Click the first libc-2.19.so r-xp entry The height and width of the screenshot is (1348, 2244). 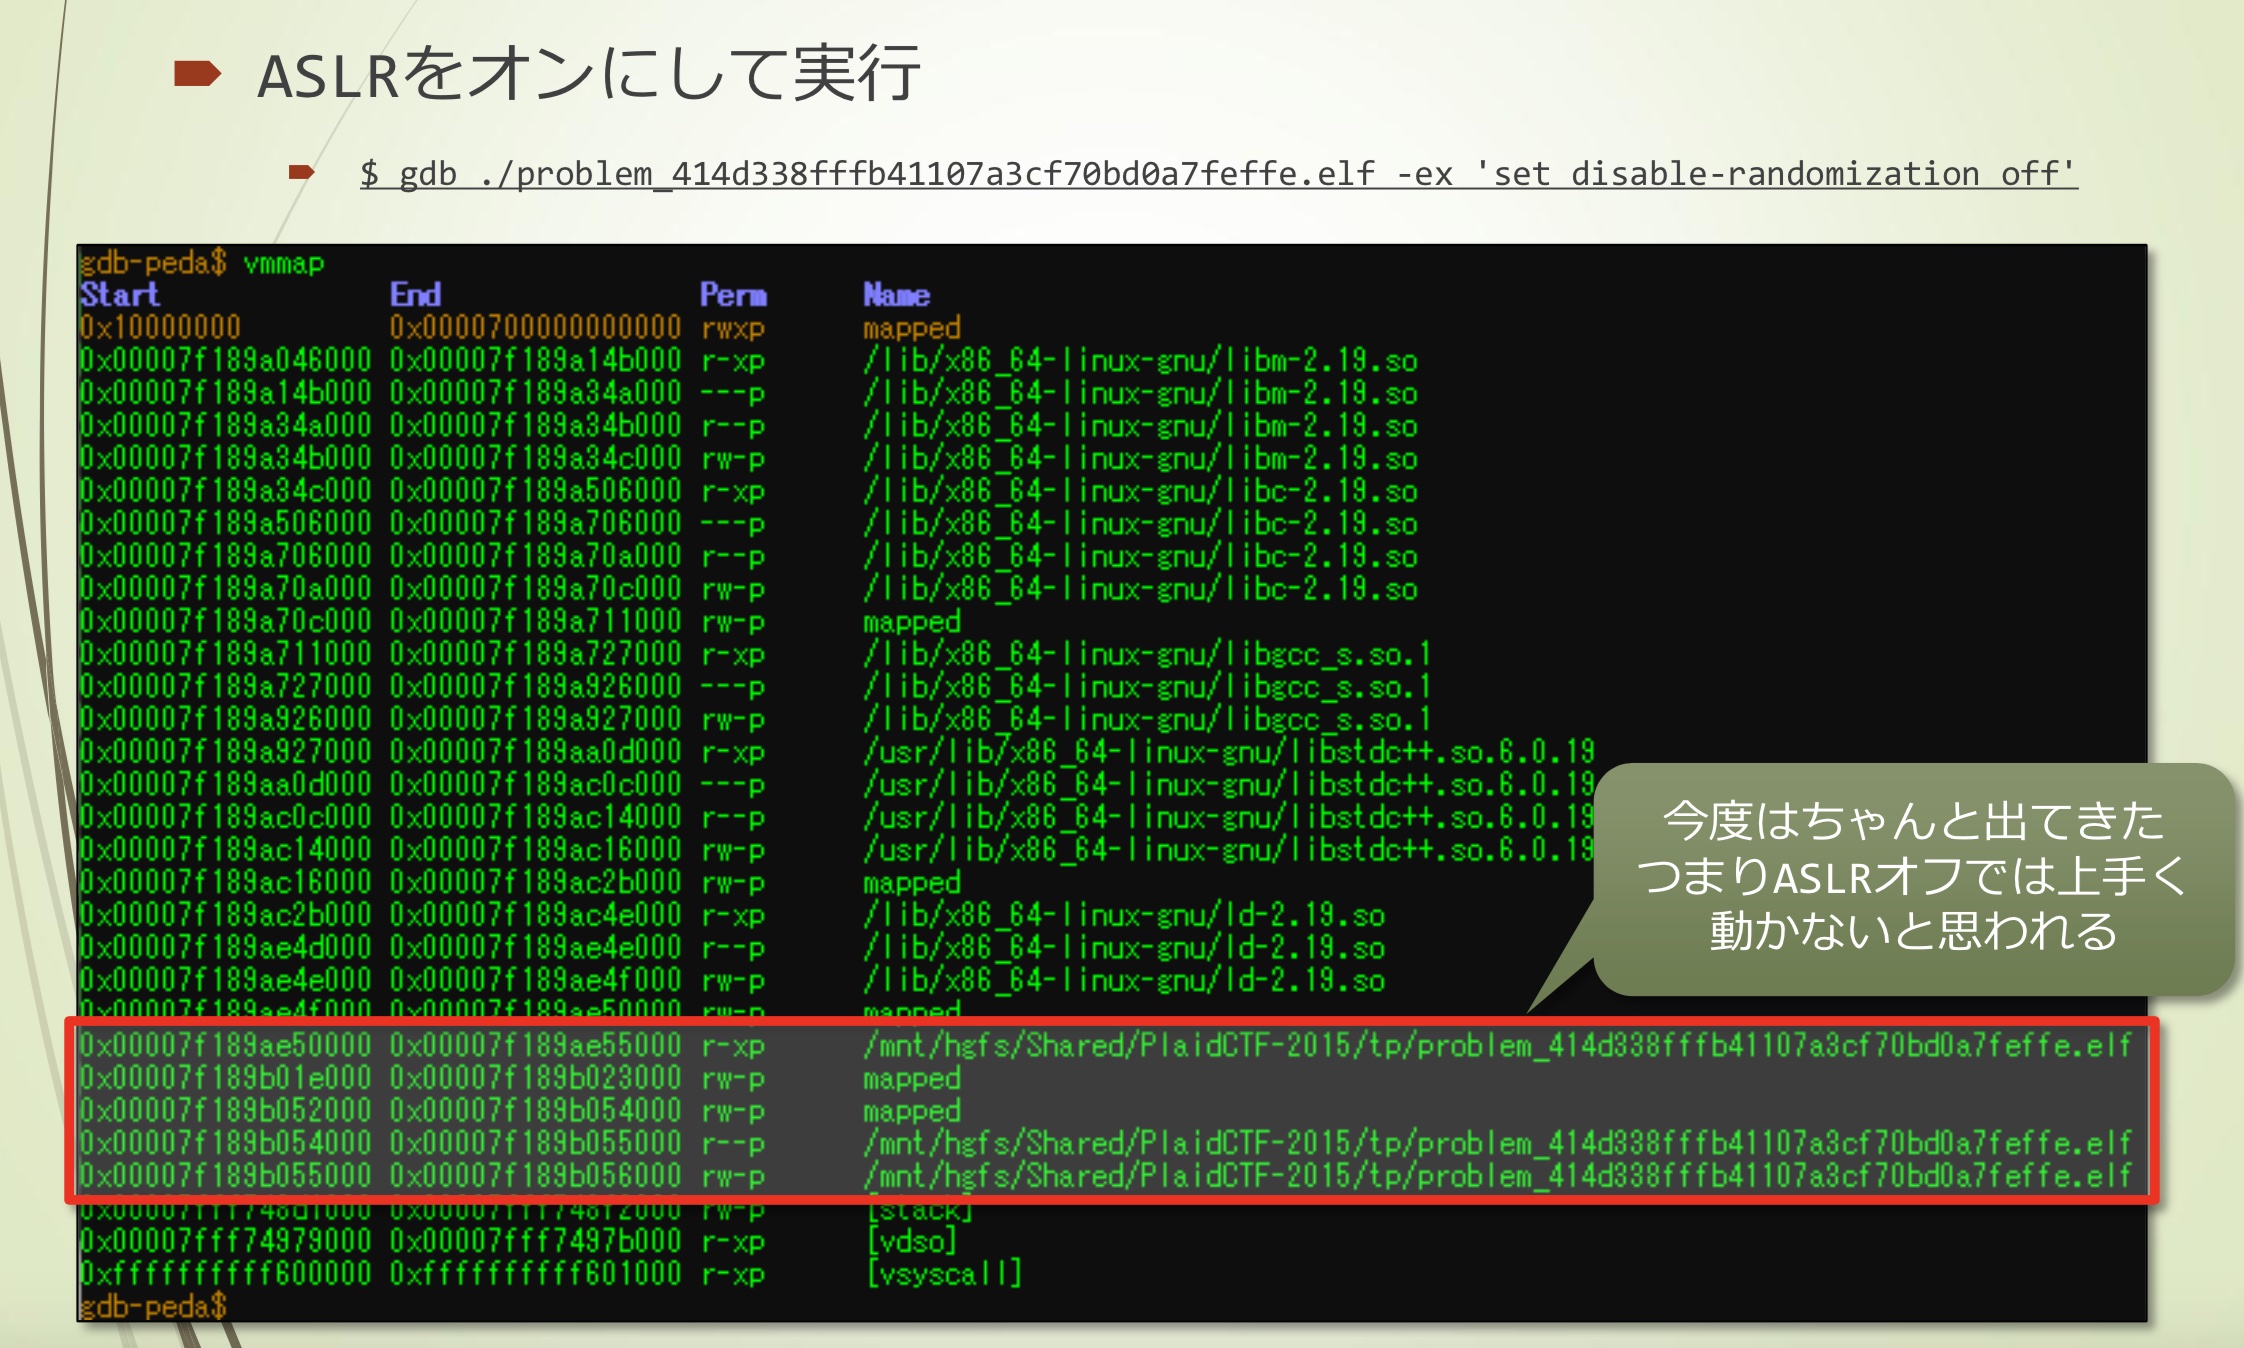[1140, 491]
